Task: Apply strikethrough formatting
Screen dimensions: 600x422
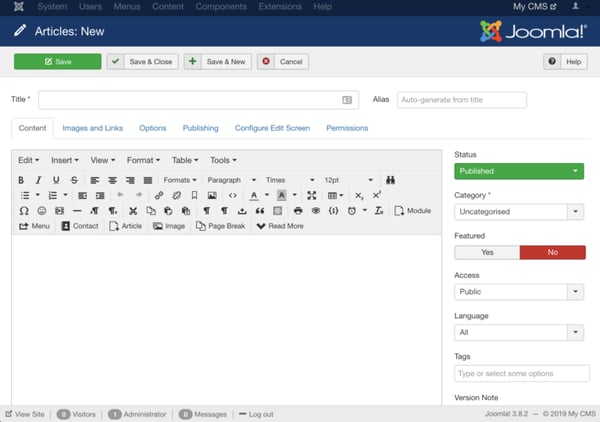Action: tap(74, 180)
